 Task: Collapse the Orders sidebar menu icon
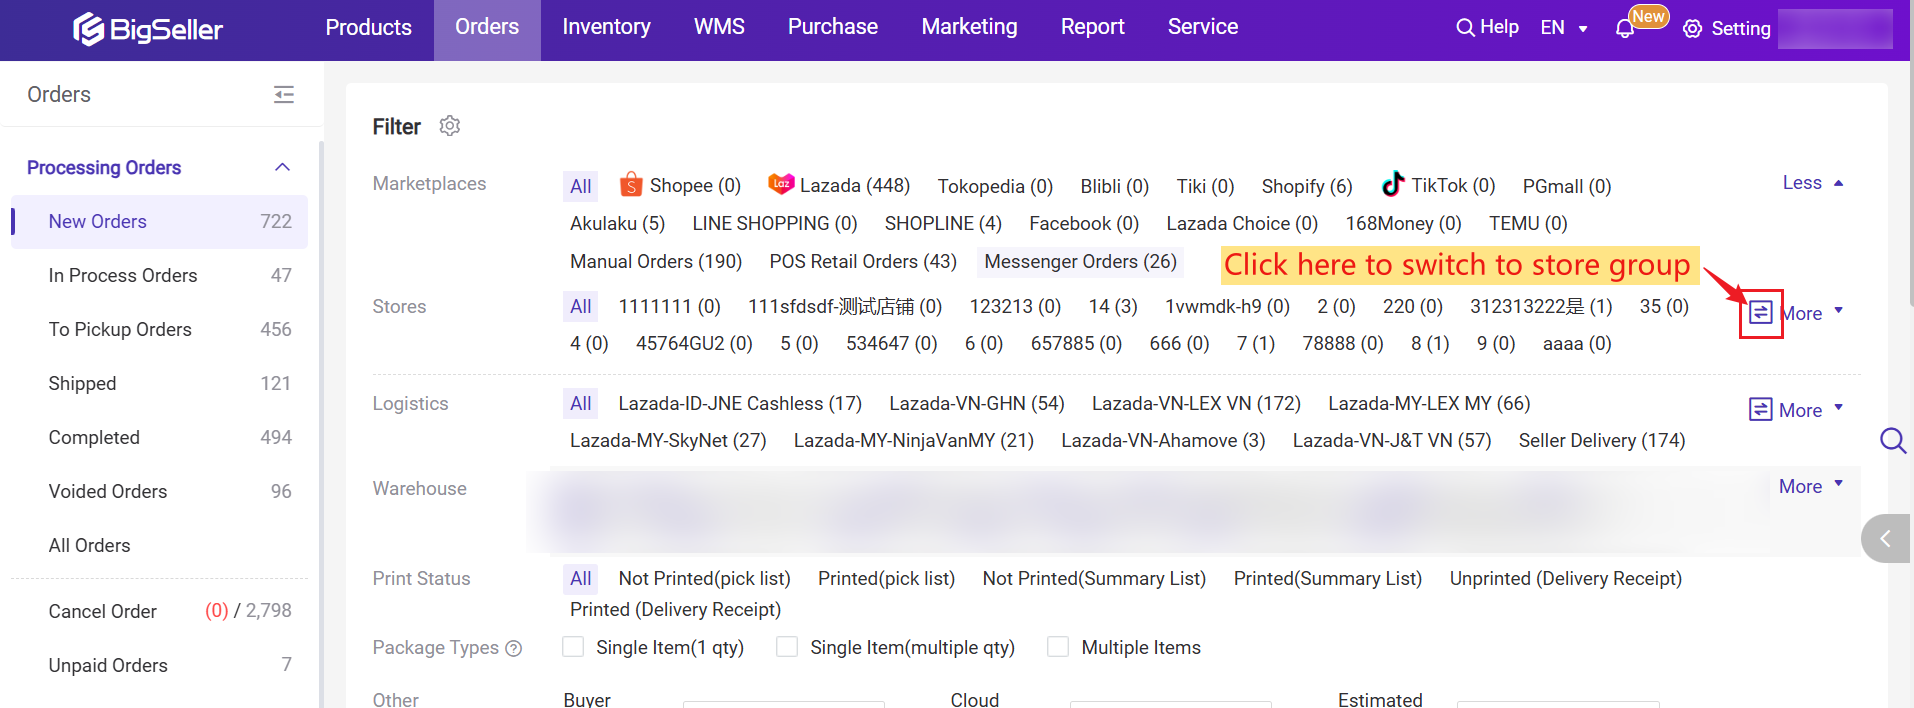click(x=284, y=94)
